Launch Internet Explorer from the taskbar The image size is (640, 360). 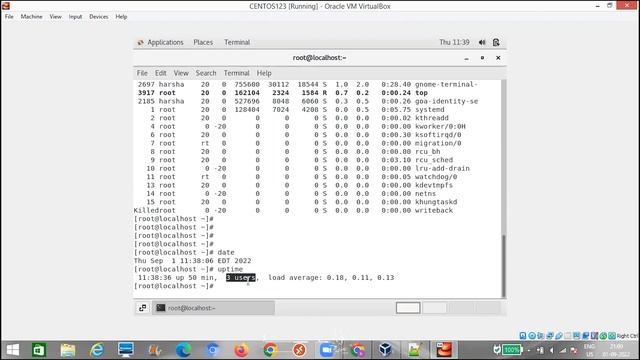point(97,350)
